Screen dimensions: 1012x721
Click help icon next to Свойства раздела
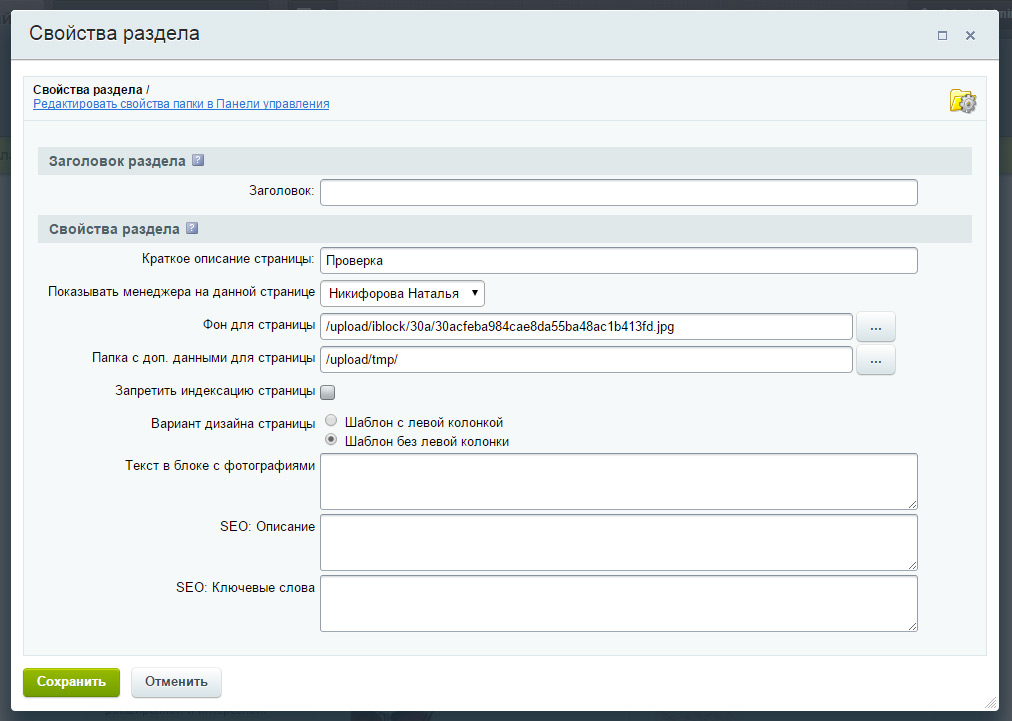click(192, 229)
